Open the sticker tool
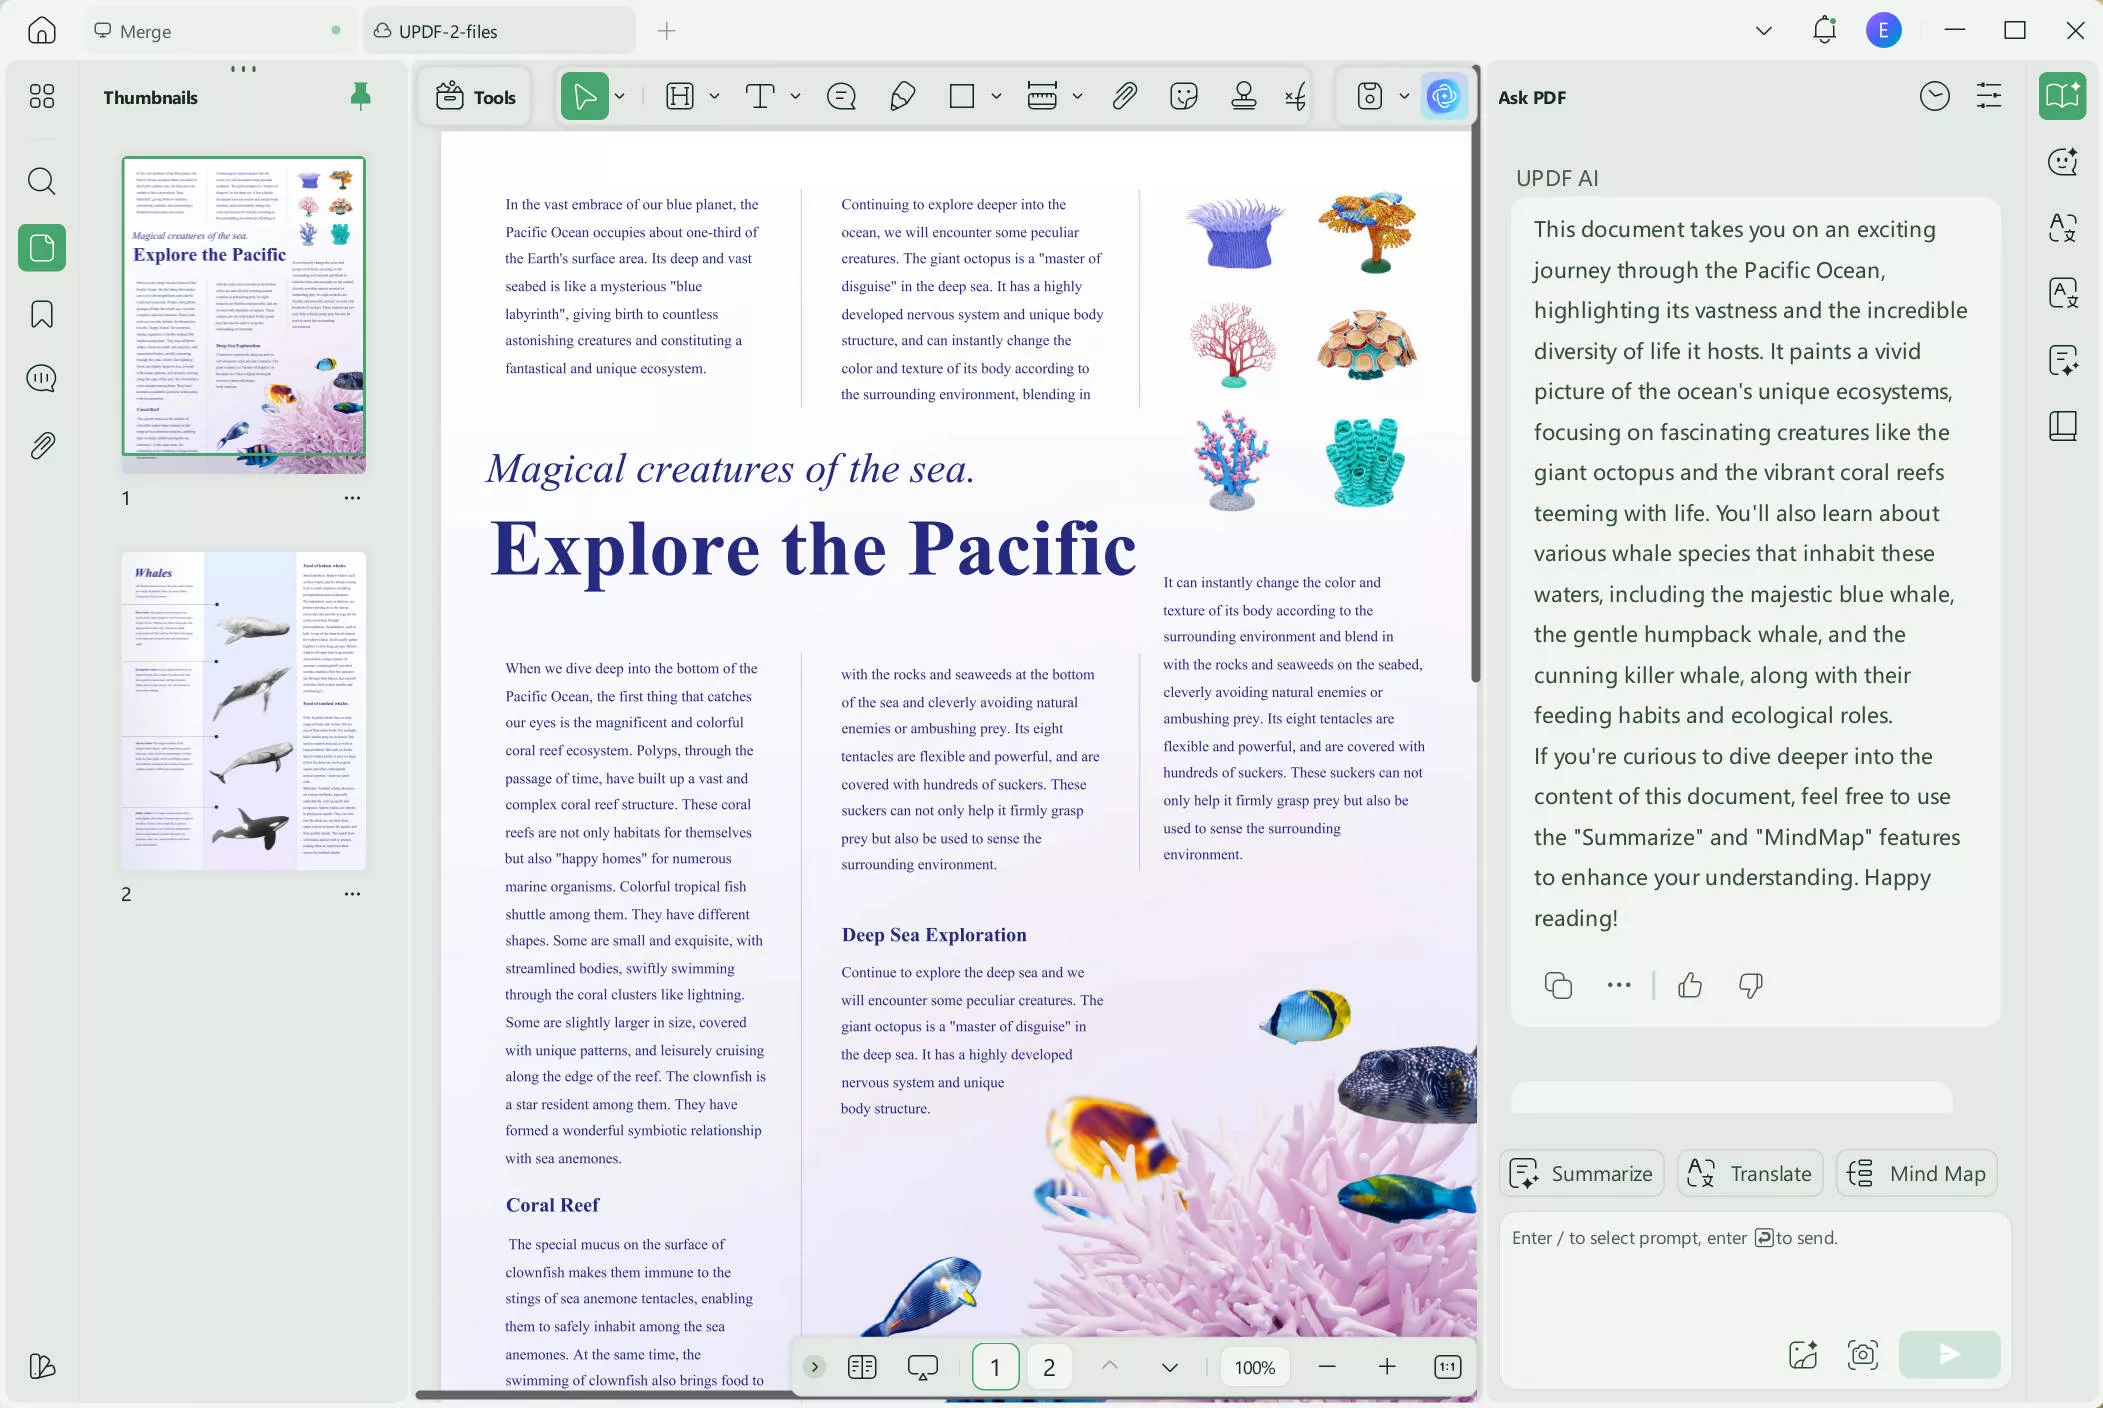 point(1183,96)
